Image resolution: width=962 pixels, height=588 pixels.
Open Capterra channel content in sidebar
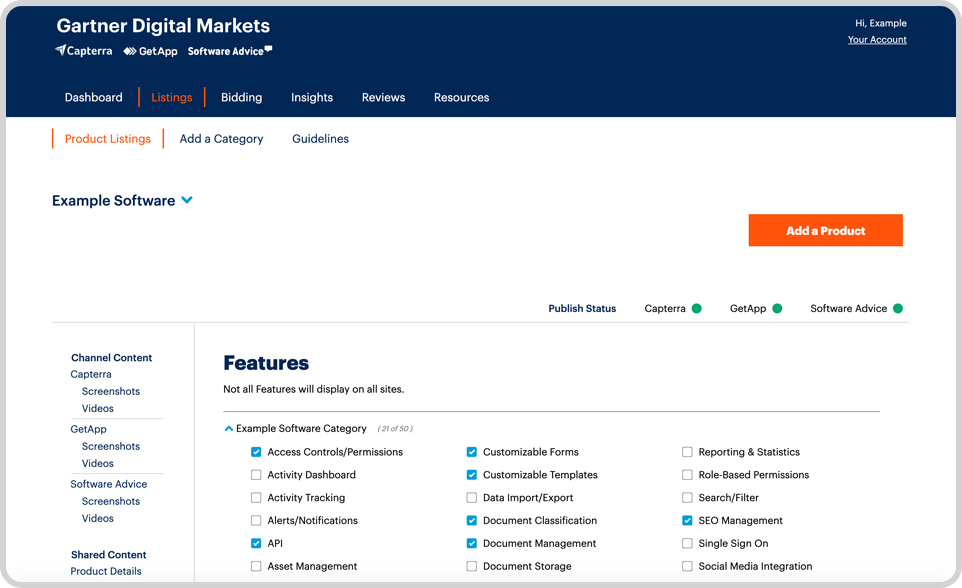91,374
